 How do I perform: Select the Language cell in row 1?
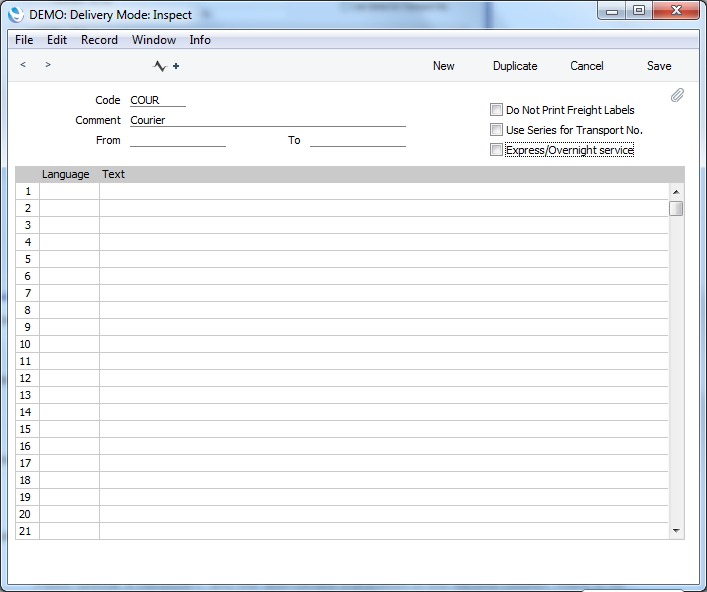(x=69, y=191)
